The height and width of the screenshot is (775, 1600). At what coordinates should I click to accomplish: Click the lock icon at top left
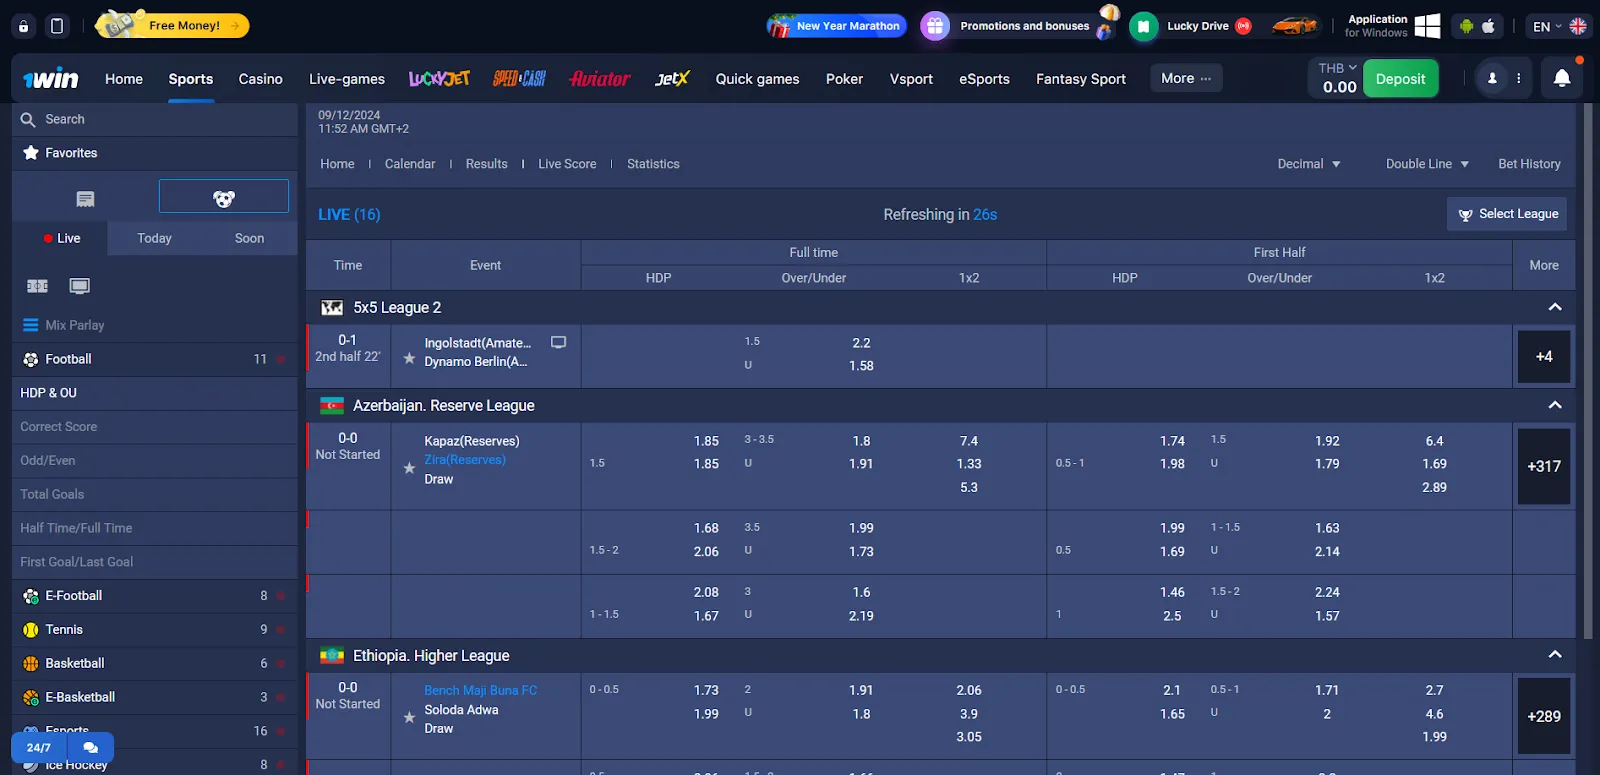(24, 26)
